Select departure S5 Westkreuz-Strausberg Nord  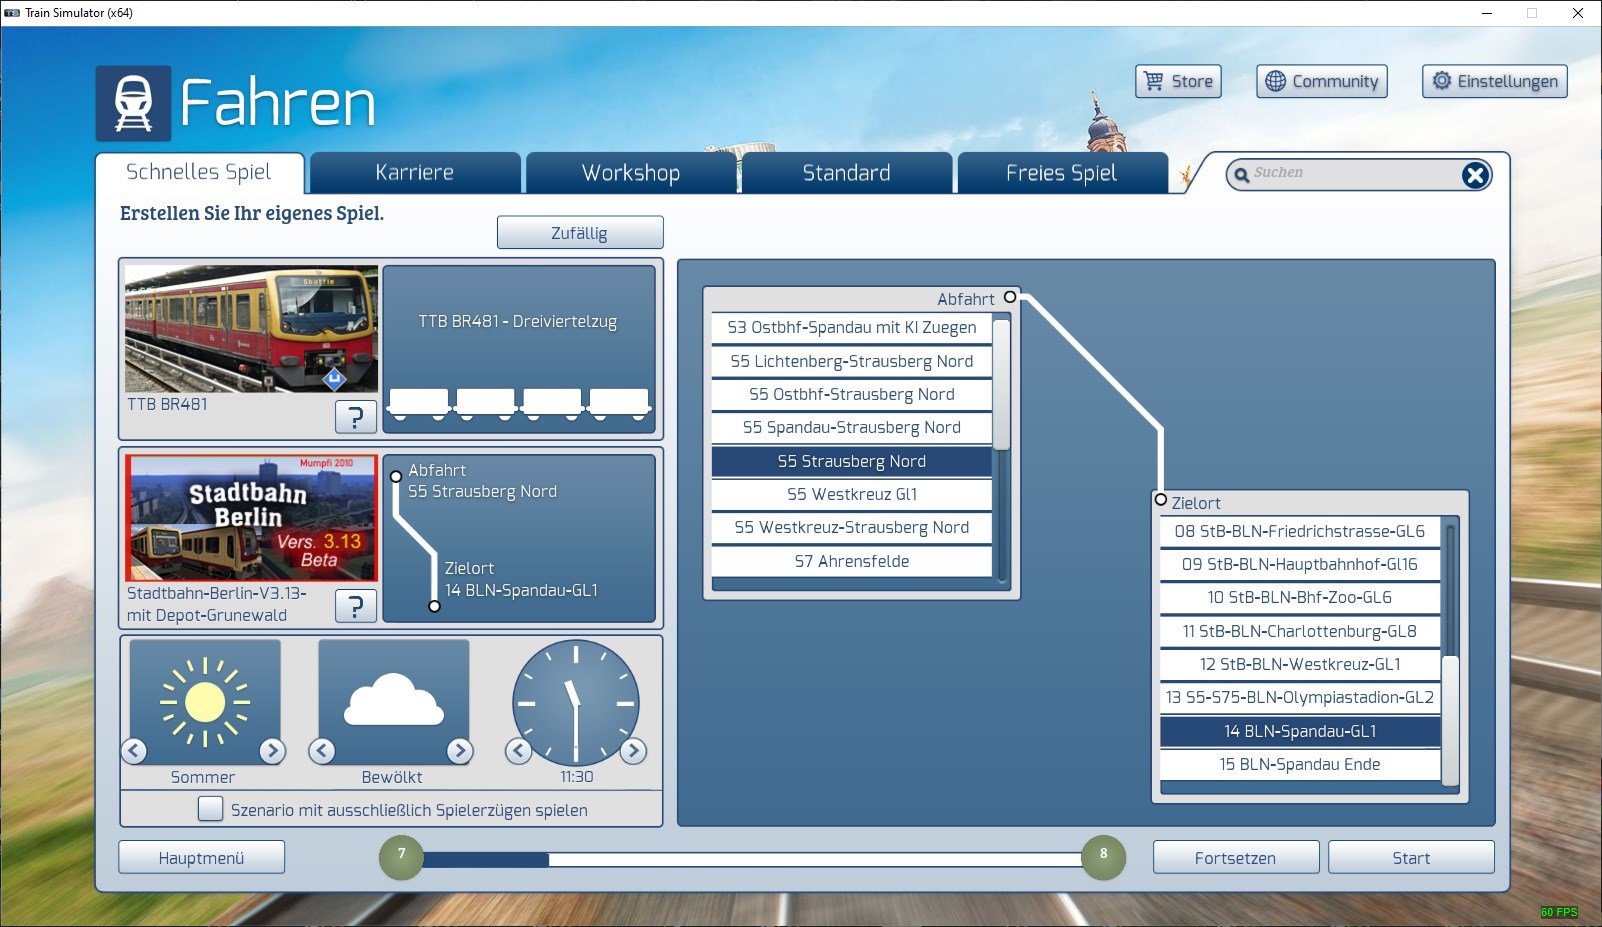(x=852, y=527)
